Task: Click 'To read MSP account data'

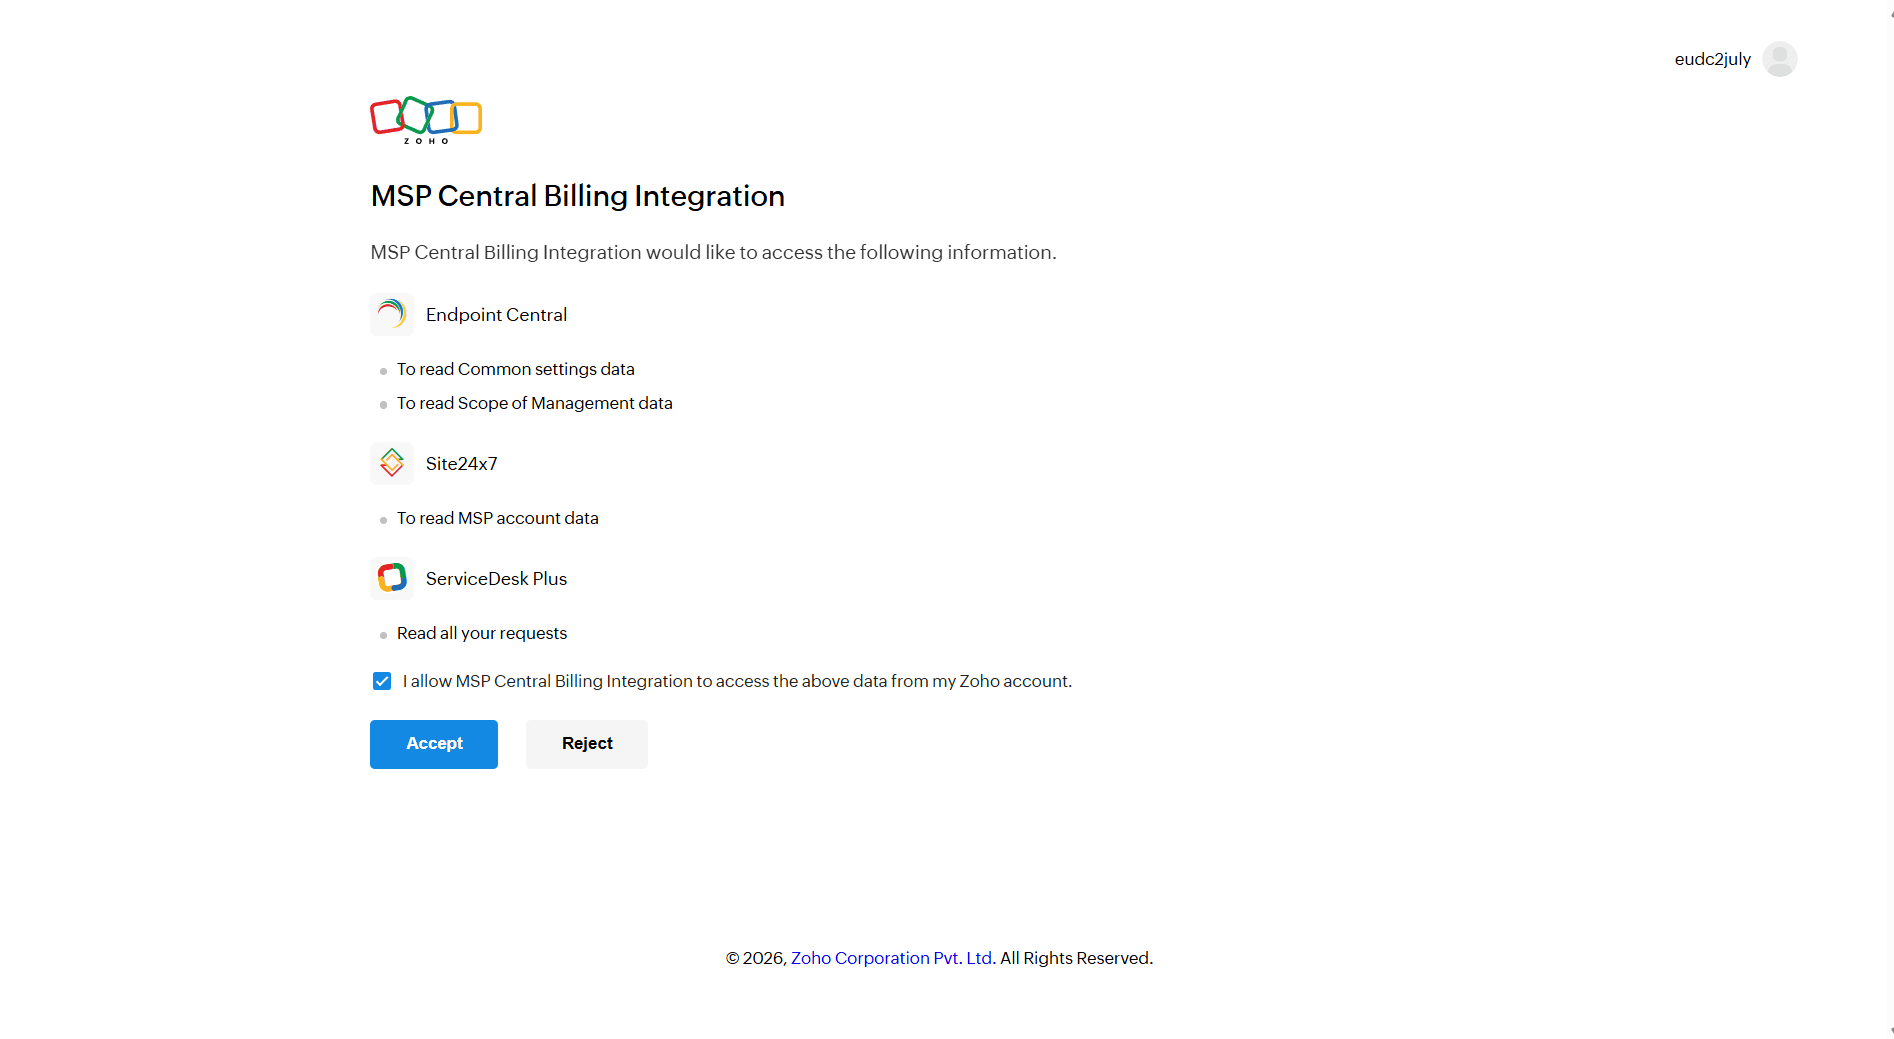Action: tap(498, 518)
